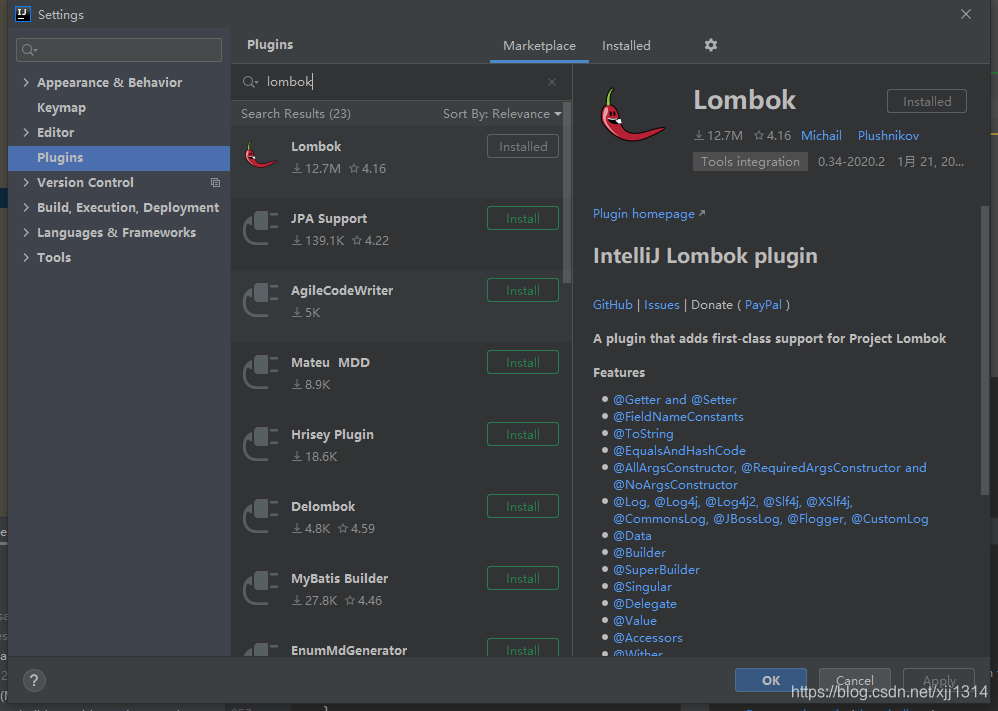Expand the Tools settings node
This screenshot has height=711, width=998.
[x=26, y=257]
